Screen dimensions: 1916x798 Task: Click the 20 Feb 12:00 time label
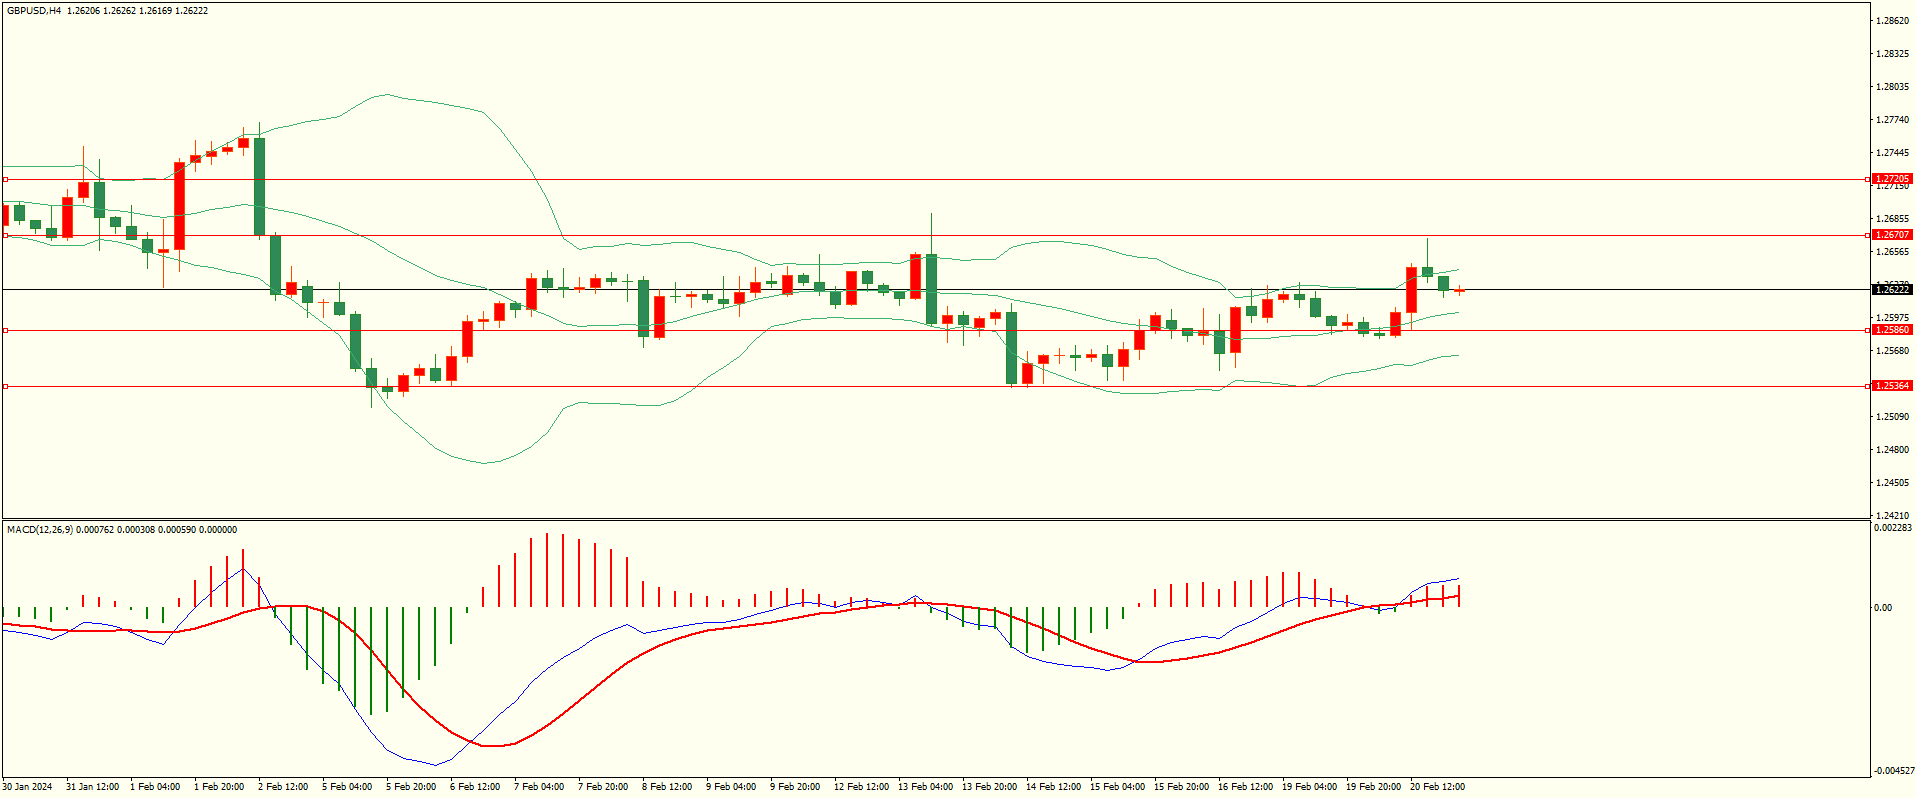(x=1437, y=787)
